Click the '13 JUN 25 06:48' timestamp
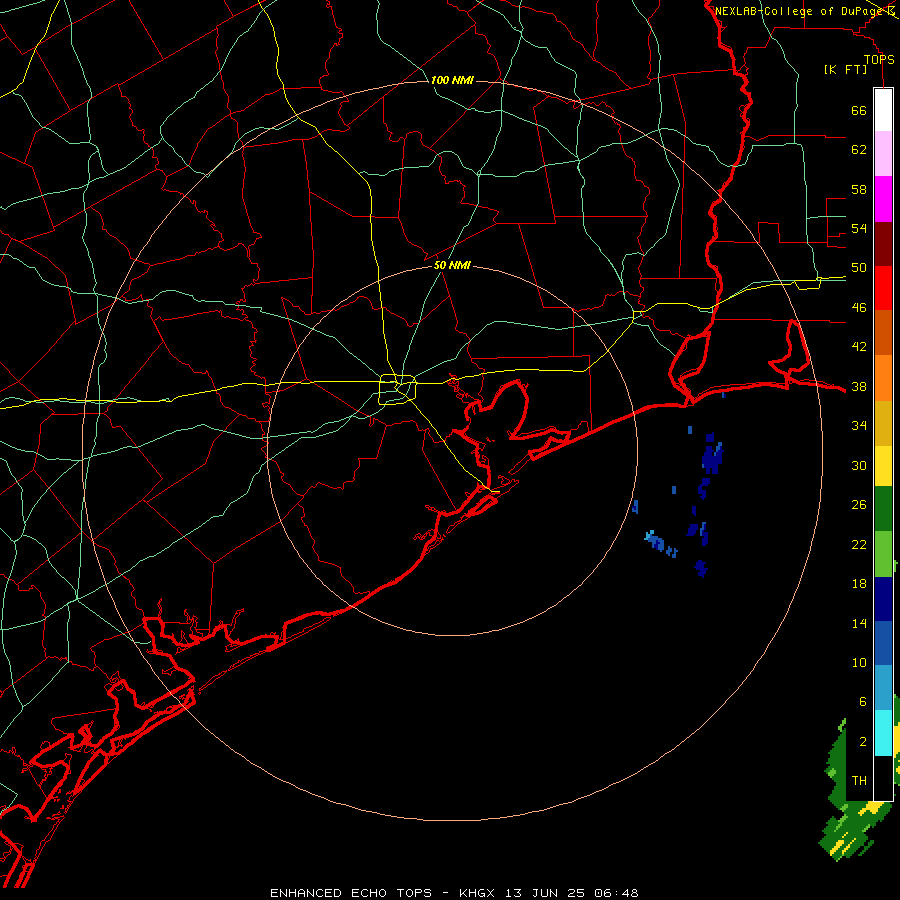Screen dimensions: 900x900 [572, 893]
